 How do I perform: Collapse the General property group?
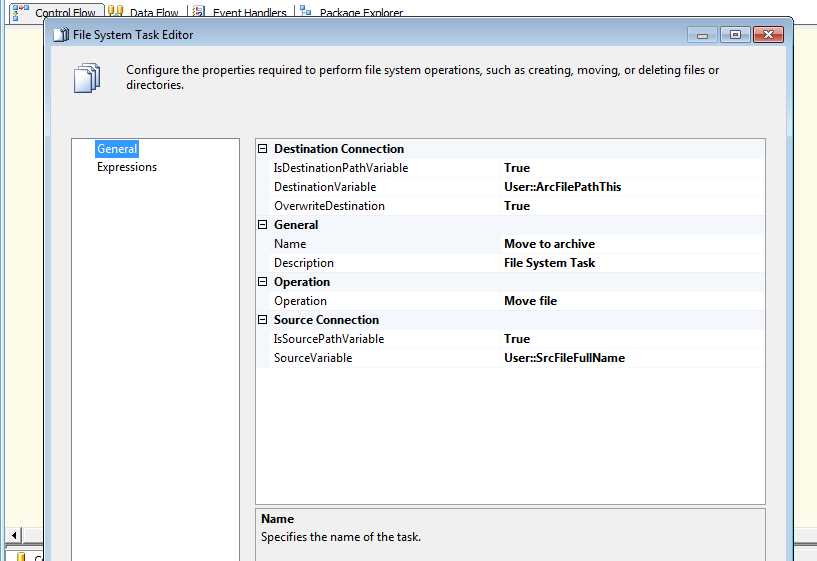pos(263,225)
